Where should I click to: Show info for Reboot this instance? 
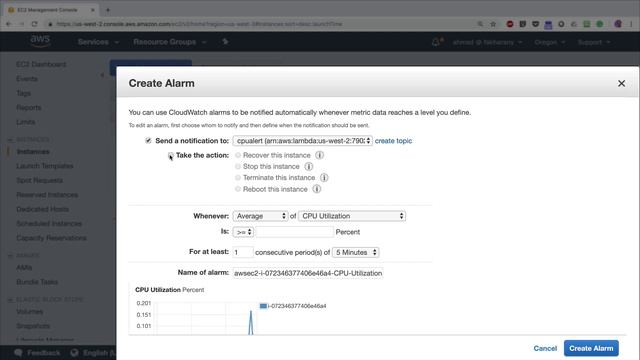pos(317,189)
